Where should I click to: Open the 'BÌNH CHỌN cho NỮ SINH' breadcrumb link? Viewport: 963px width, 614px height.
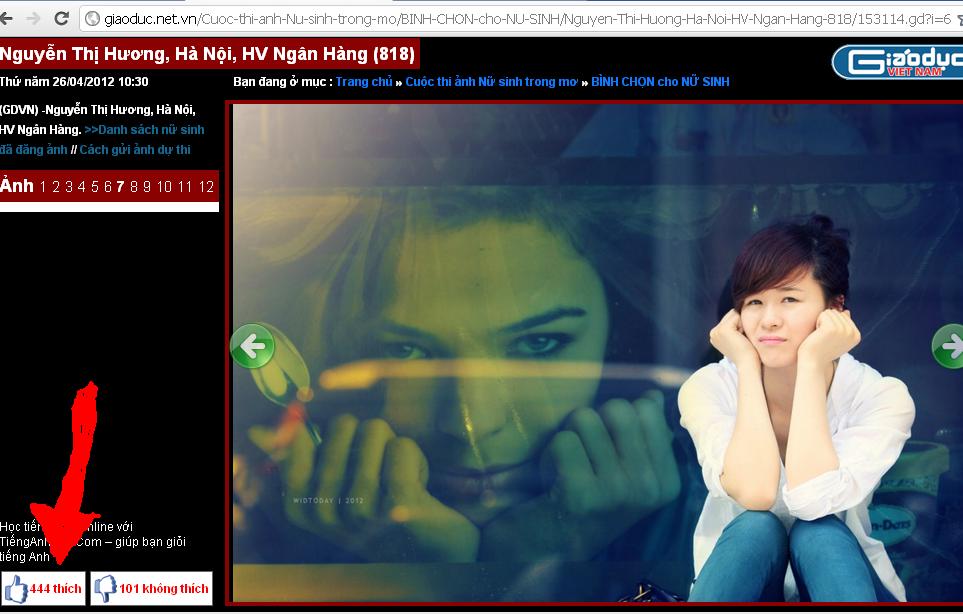tap(660, 82)
